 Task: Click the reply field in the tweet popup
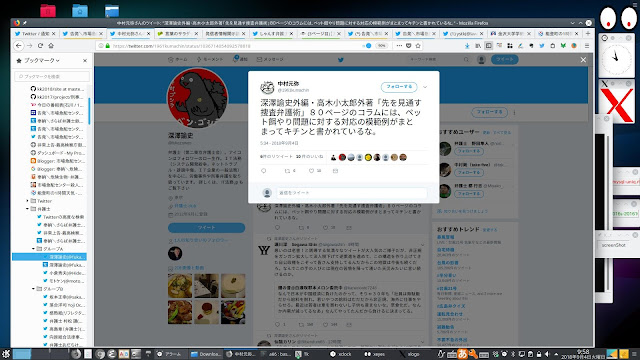point(351,193)
